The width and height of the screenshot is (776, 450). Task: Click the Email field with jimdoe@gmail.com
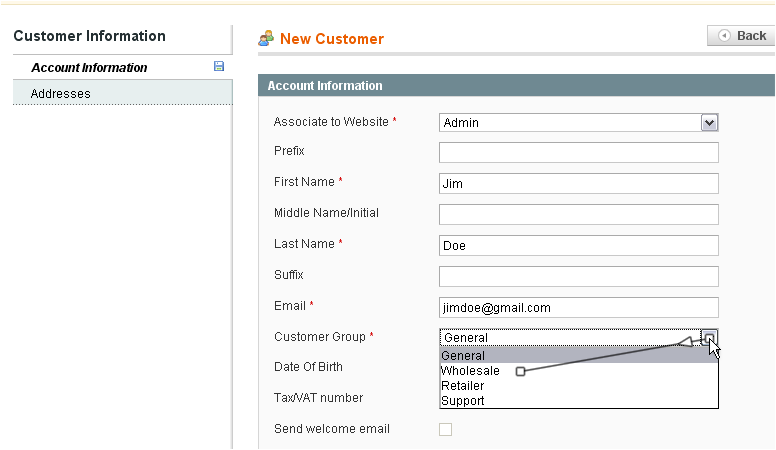[x=579, y=307]
